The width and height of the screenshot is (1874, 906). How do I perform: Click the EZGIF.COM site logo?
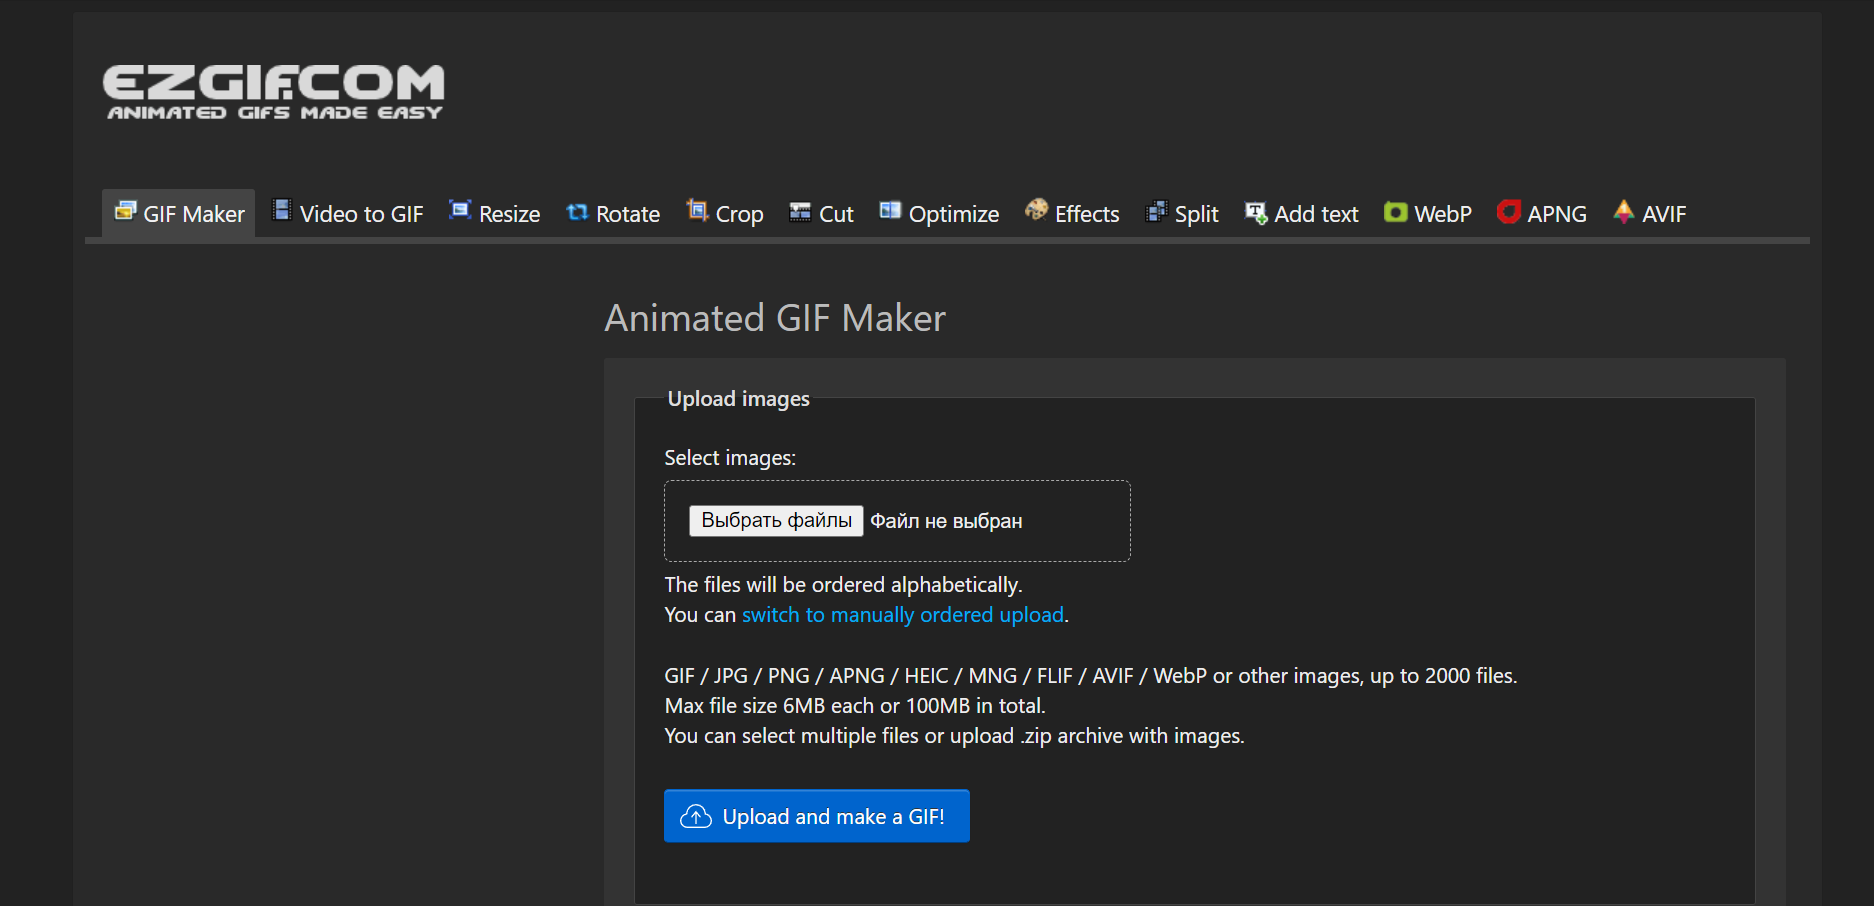coord(274,92)
